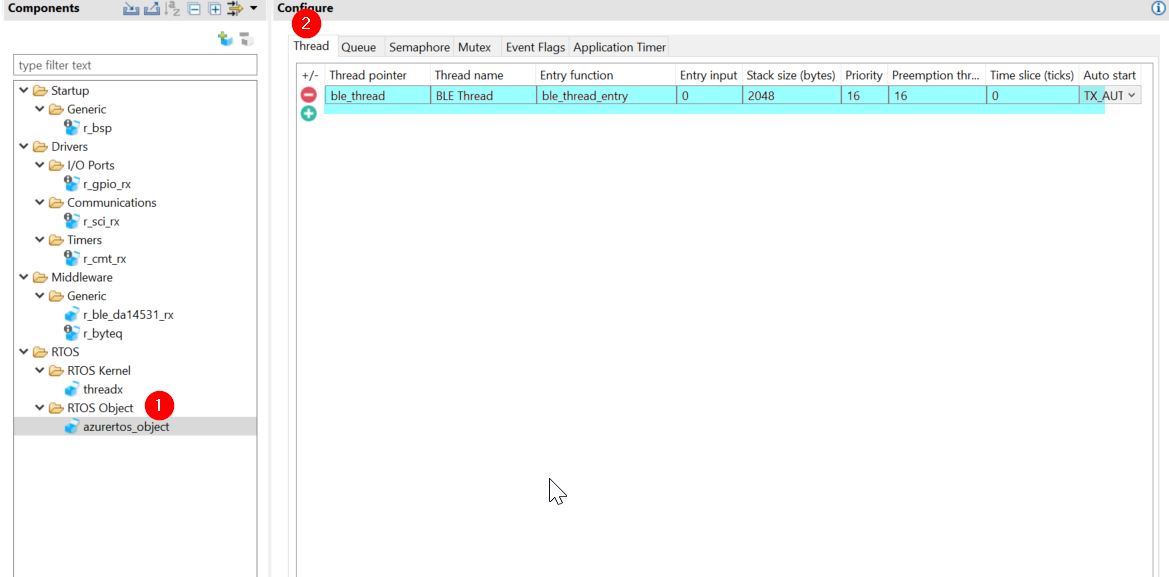Select the Time slice cell showing 0
This screenshot has width=1169, height=577.
[x=1032, y=95]
